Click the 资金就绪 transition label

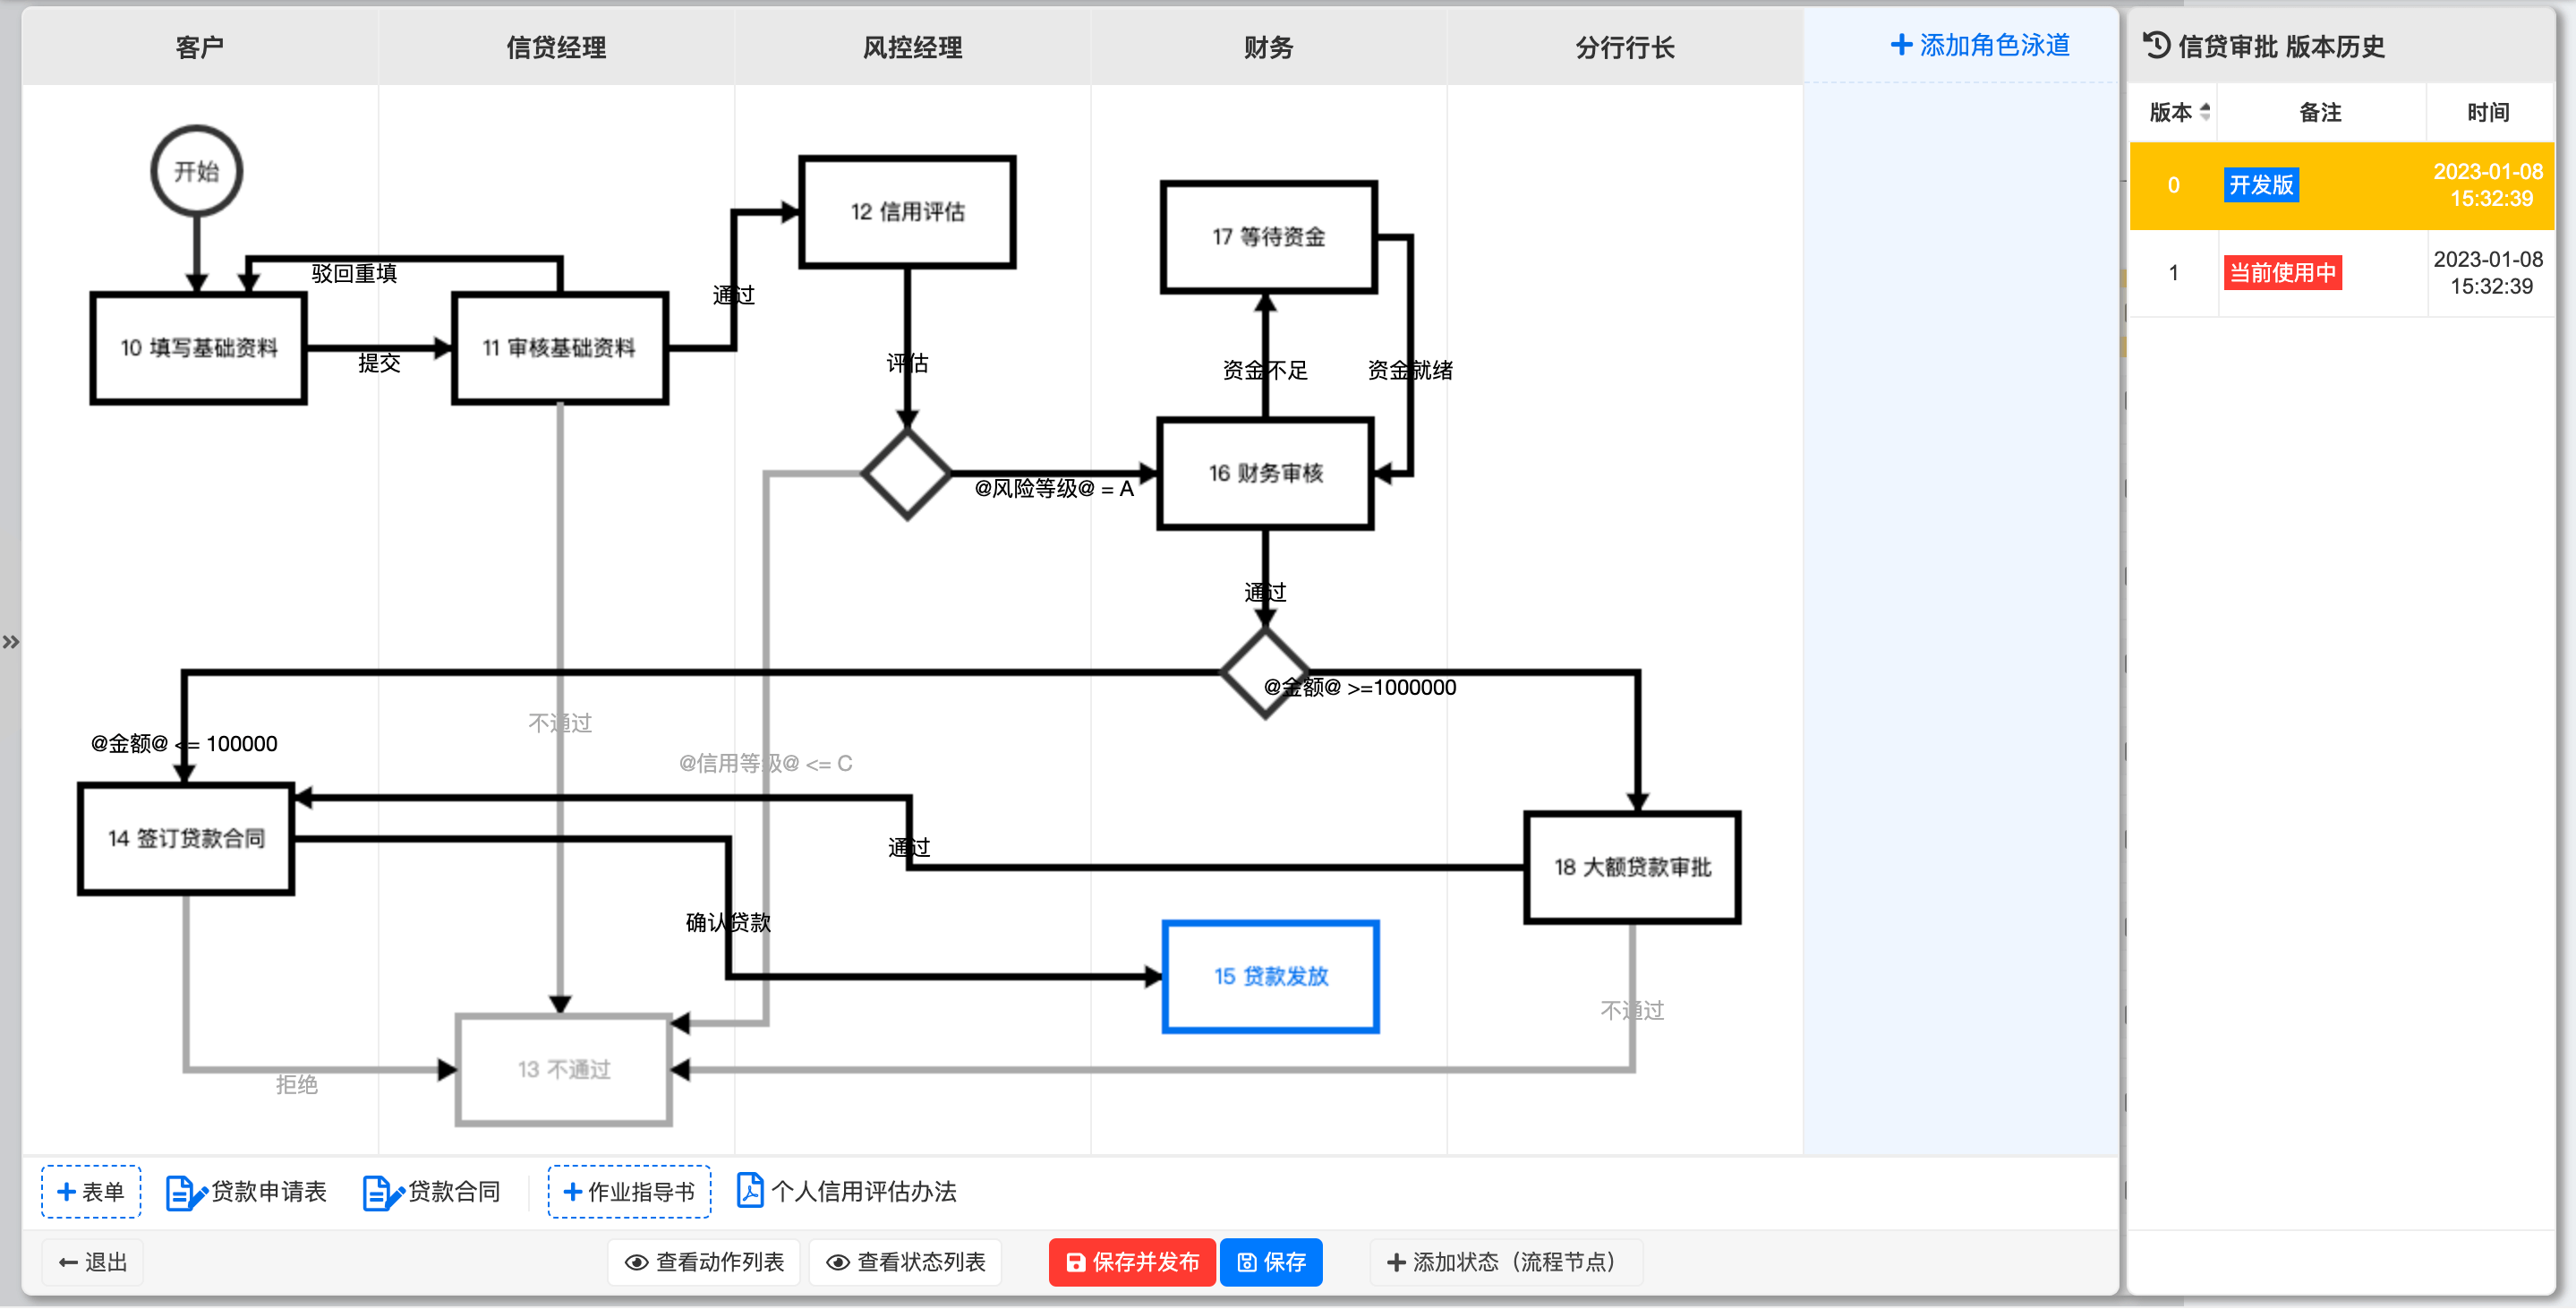click(x=1410, y=371)
